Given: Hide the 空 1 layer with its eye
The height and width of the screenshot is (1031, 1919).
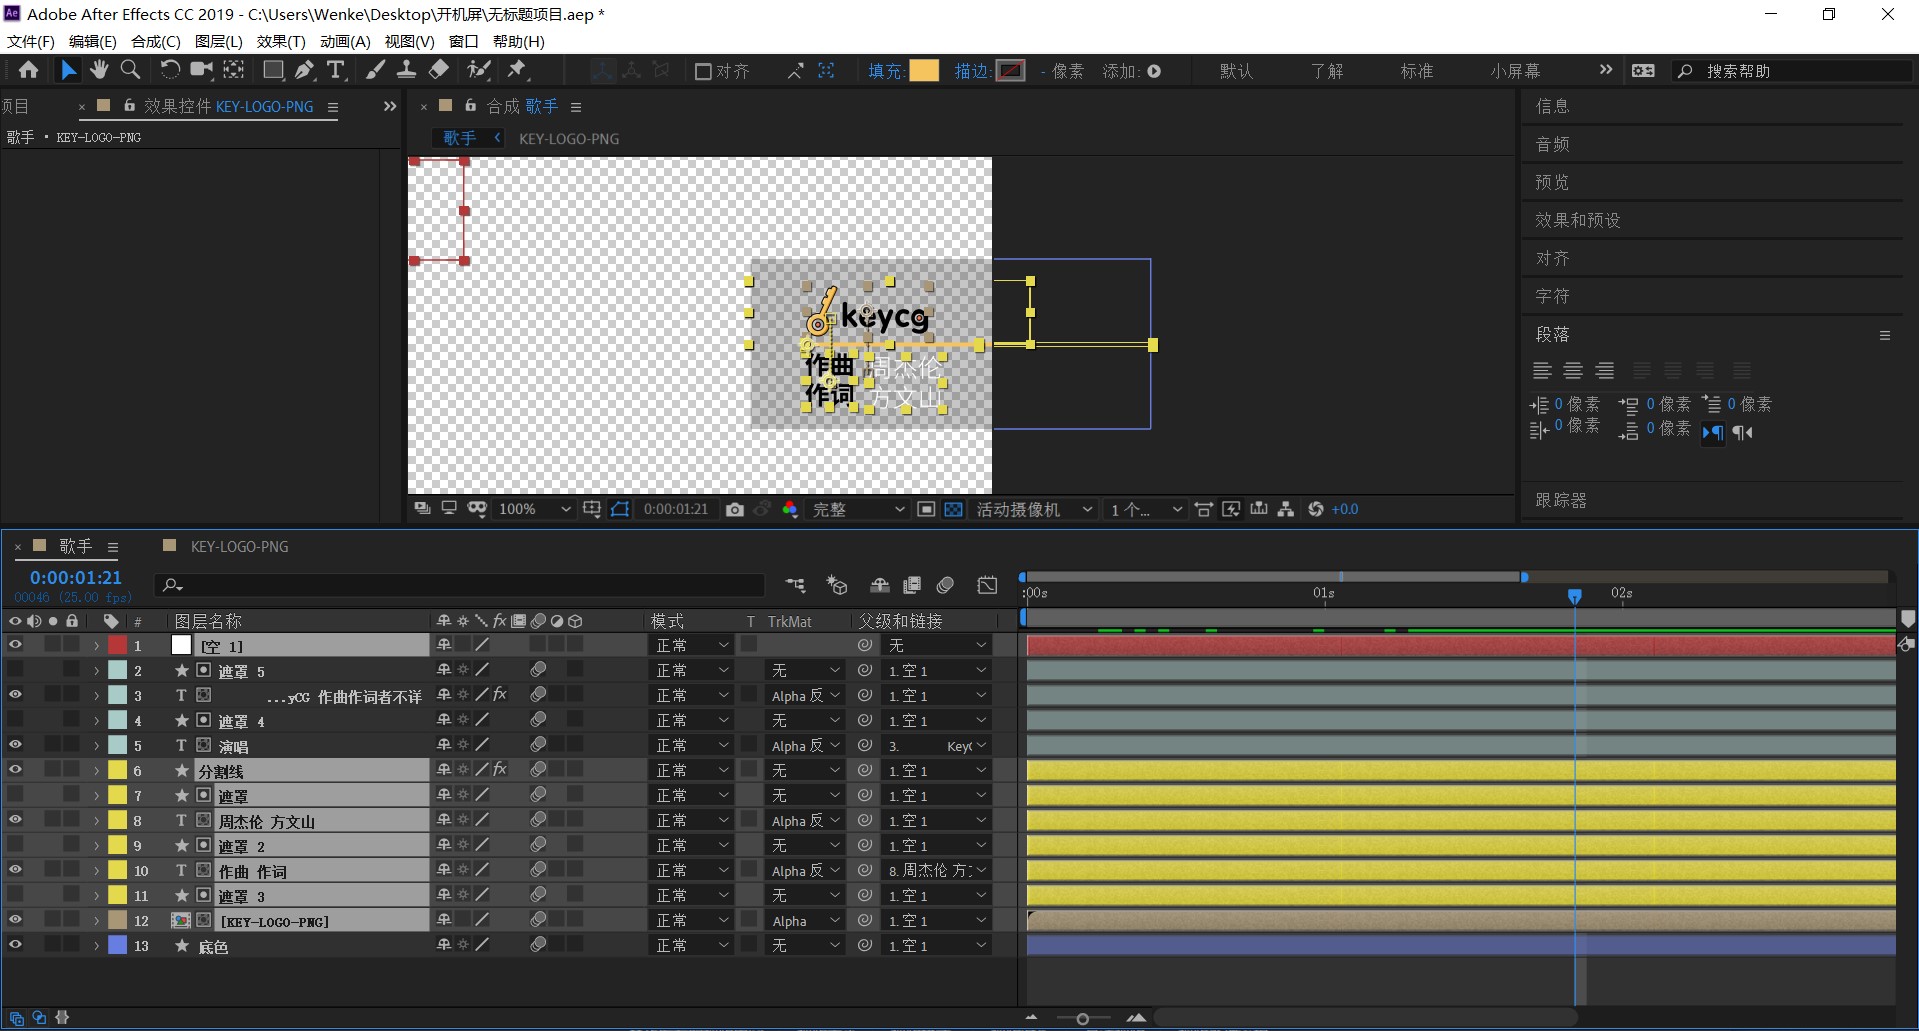Looking at the screenshot, I should pyautogui.click(x=15, y=646).
